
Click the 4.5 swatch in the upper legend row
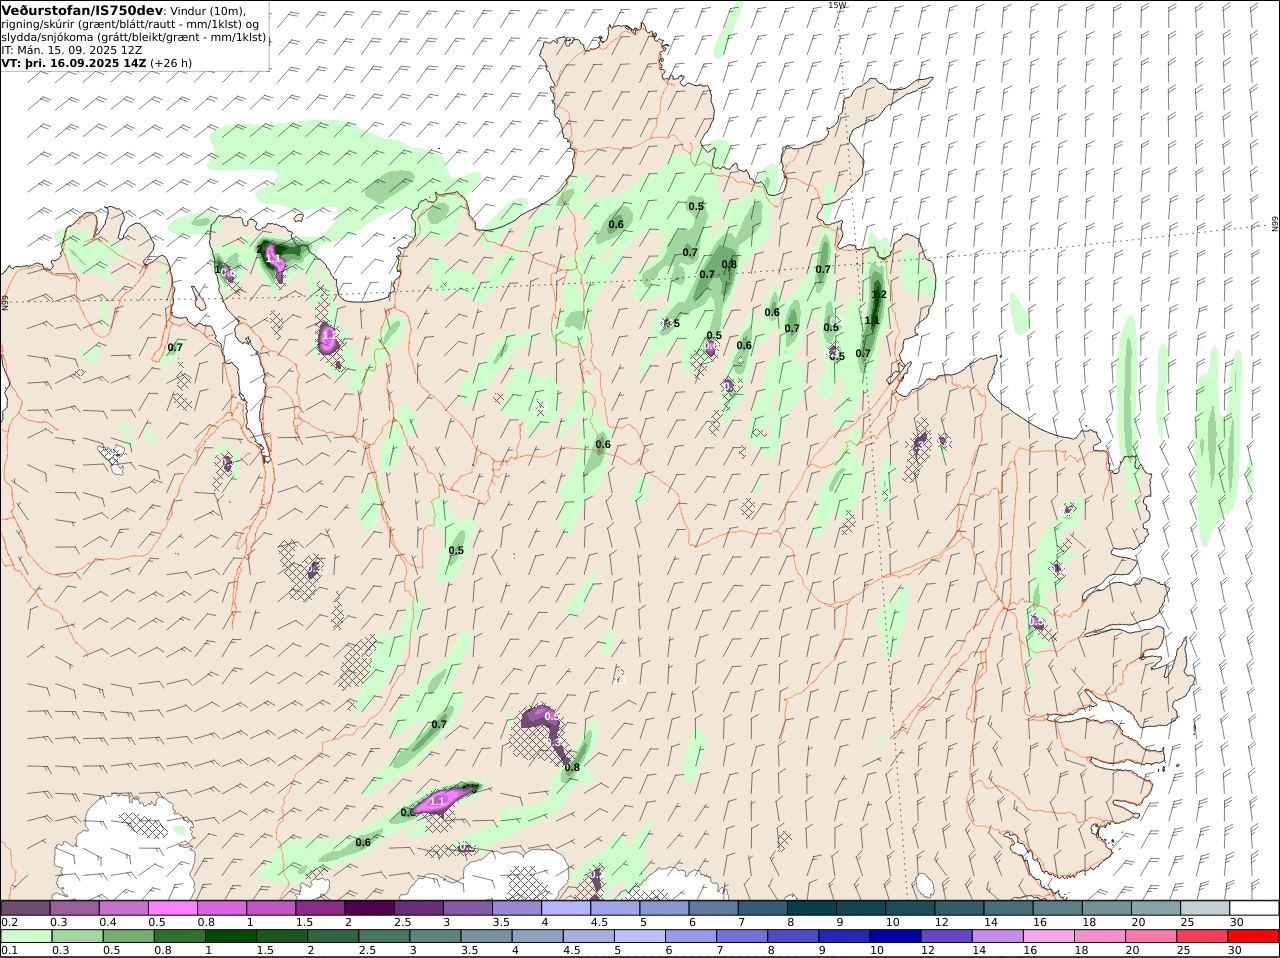[x=615, y=908]
